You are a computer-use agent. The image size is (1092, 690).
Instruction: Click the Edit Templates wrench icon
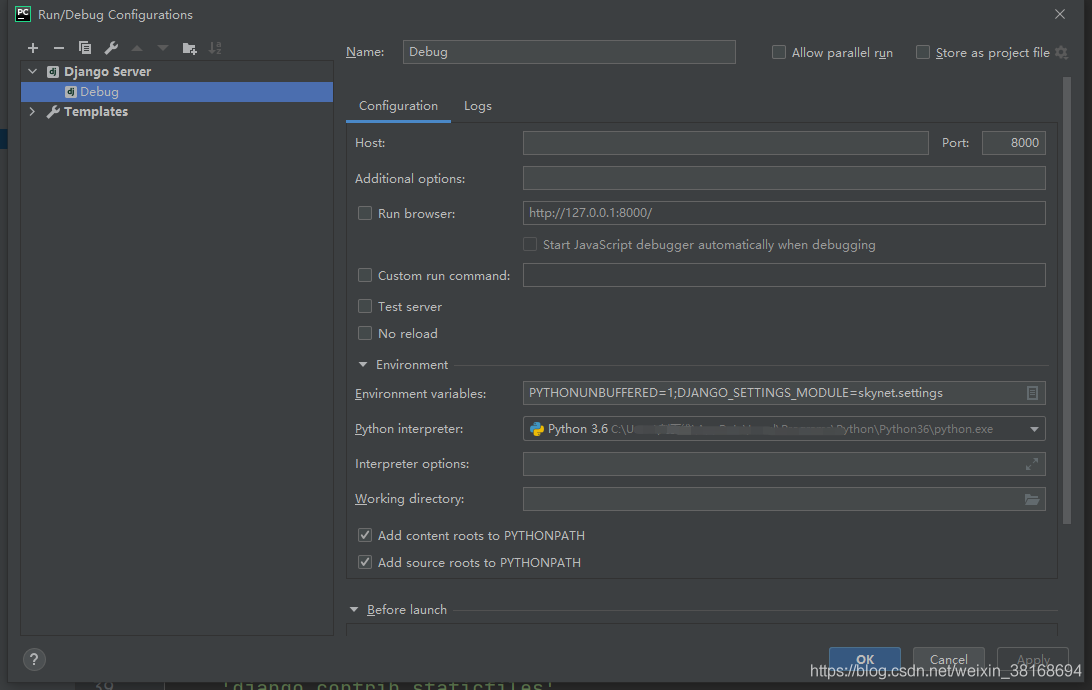111,48
